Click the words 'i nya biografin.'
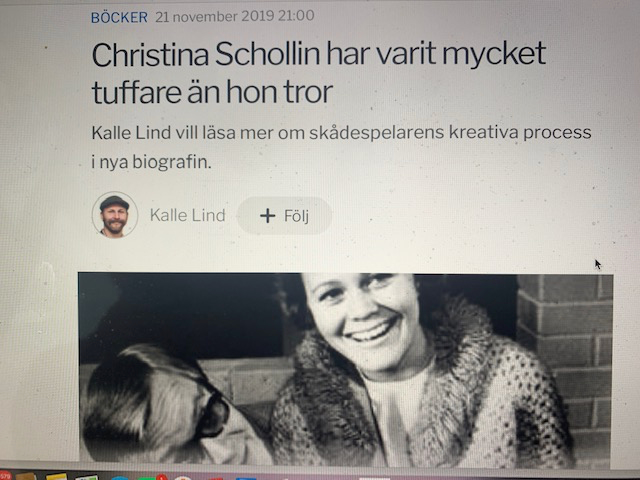The height and width of the screenshot is (480, 640). 151,162
